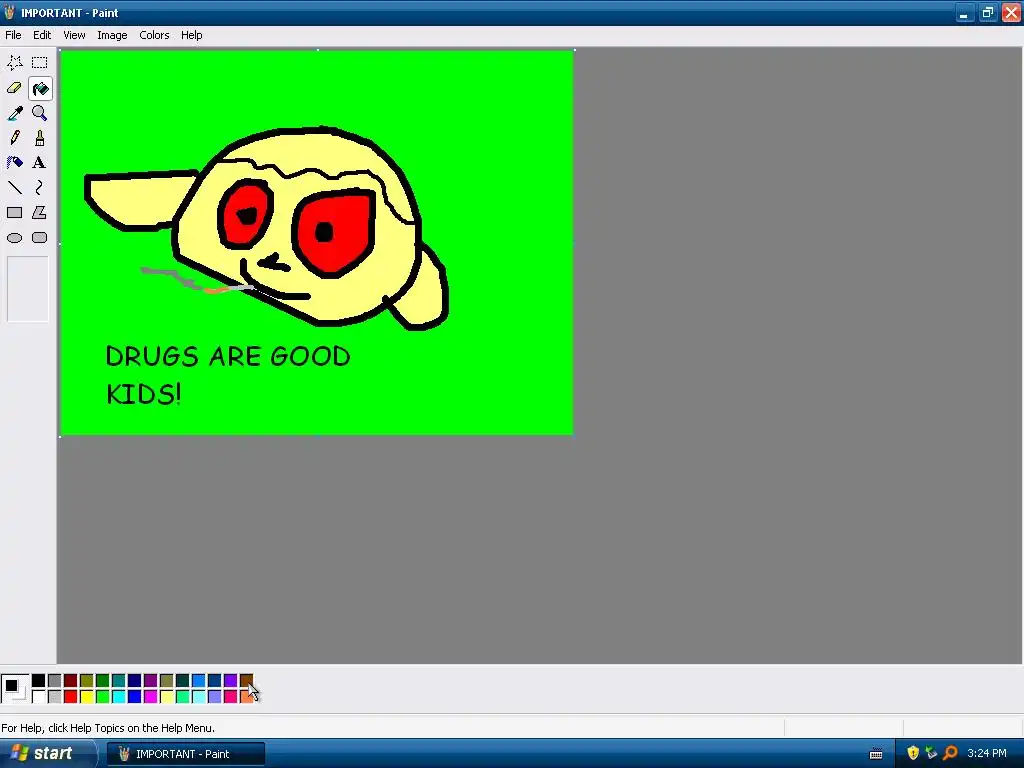The height and width of the screenshot is (768, 1024).
Task: Pick the bright yellow swatch
Action: [87, 697]
